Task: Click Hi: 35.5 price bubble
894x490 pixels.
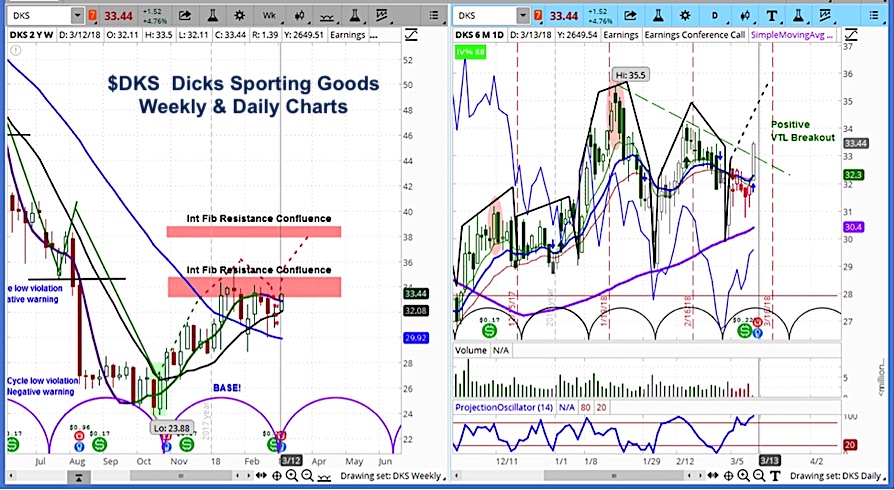Action: coord(631,75)
